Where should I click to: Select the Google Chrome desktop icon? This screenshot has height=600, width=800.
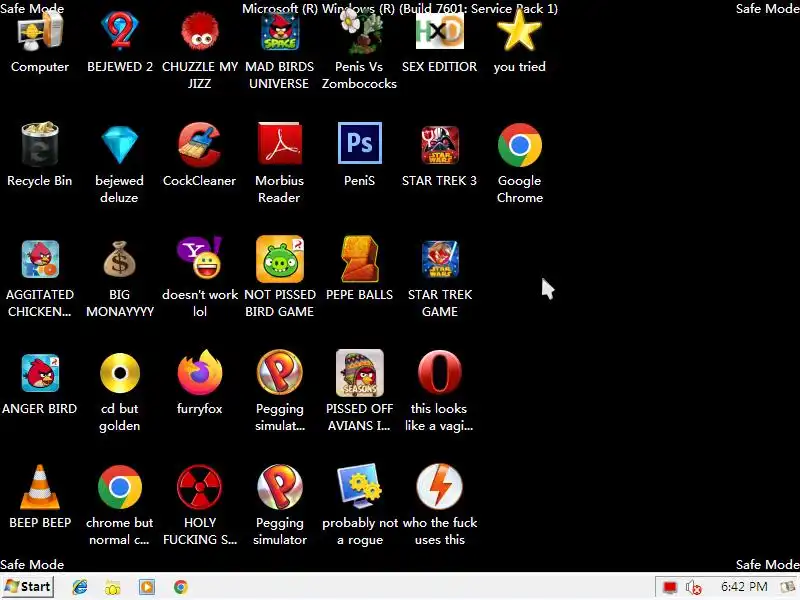[519, 145]
